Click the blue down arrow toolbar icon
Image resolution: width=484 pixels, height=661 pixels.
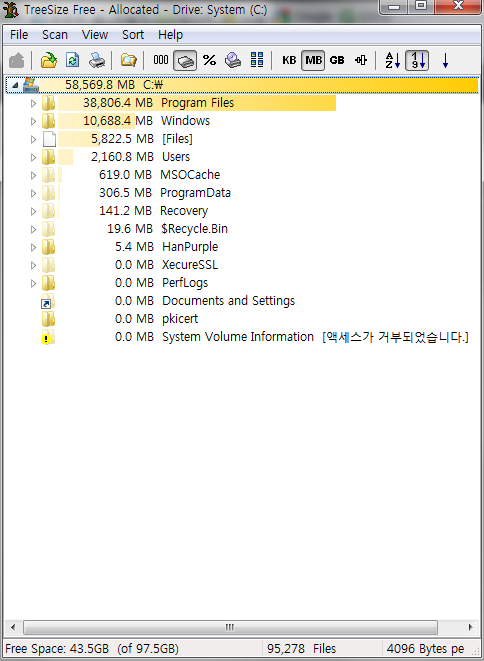tap(445, 61)
